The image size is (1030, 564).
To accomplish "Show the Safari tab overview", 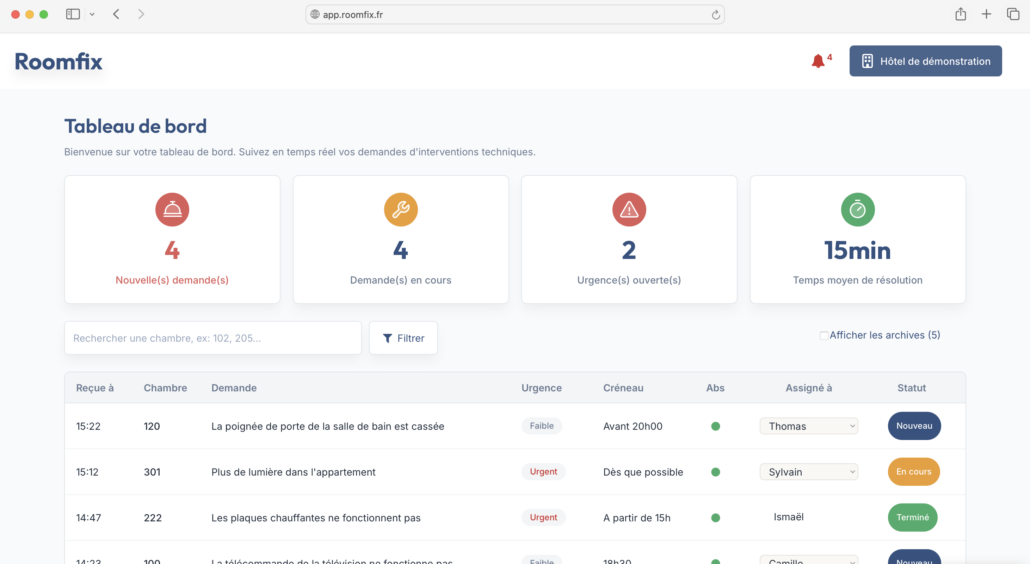I will (x=1013, y=14).
